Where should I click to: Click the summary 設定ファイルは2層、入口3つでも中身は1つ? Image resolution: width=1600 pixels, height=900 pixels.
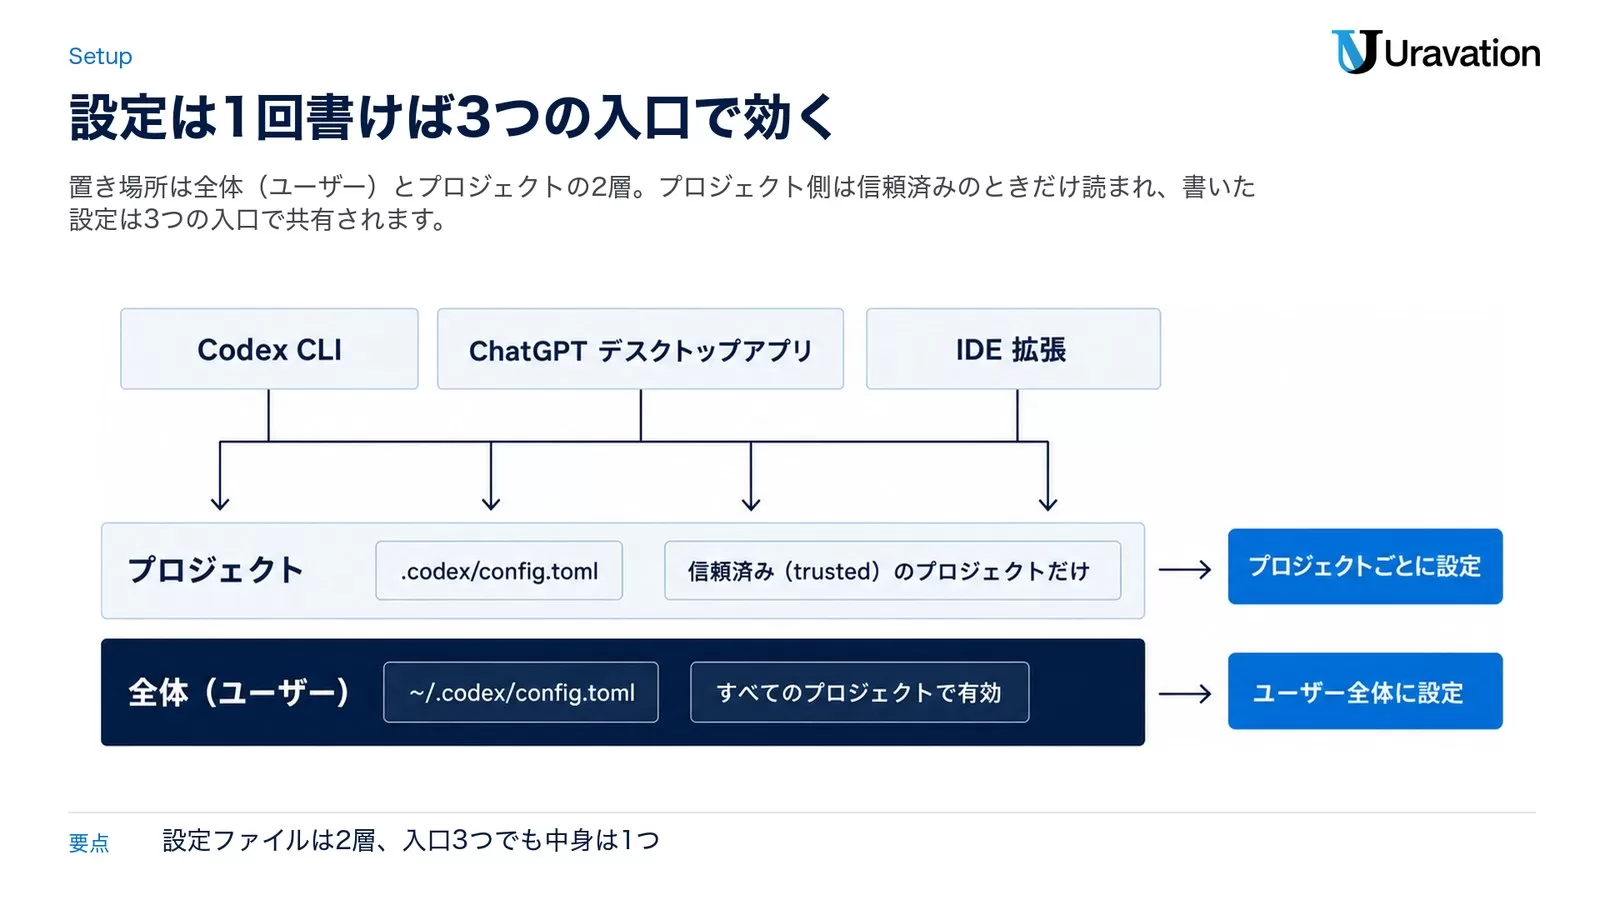[411, 840]
